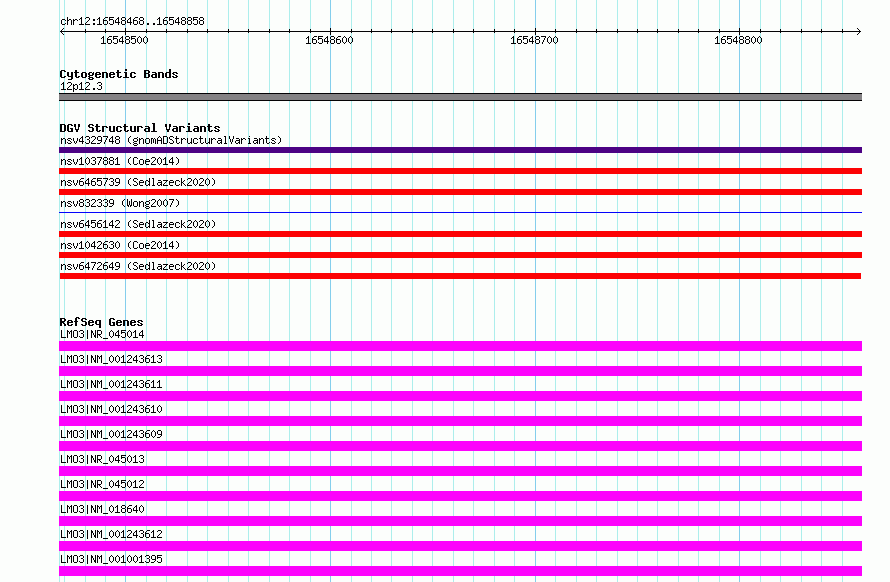This screenshot has width=890, height=582.
Task: Select the magenta bar under LMO3|NM_001243611
Action: 460,396
